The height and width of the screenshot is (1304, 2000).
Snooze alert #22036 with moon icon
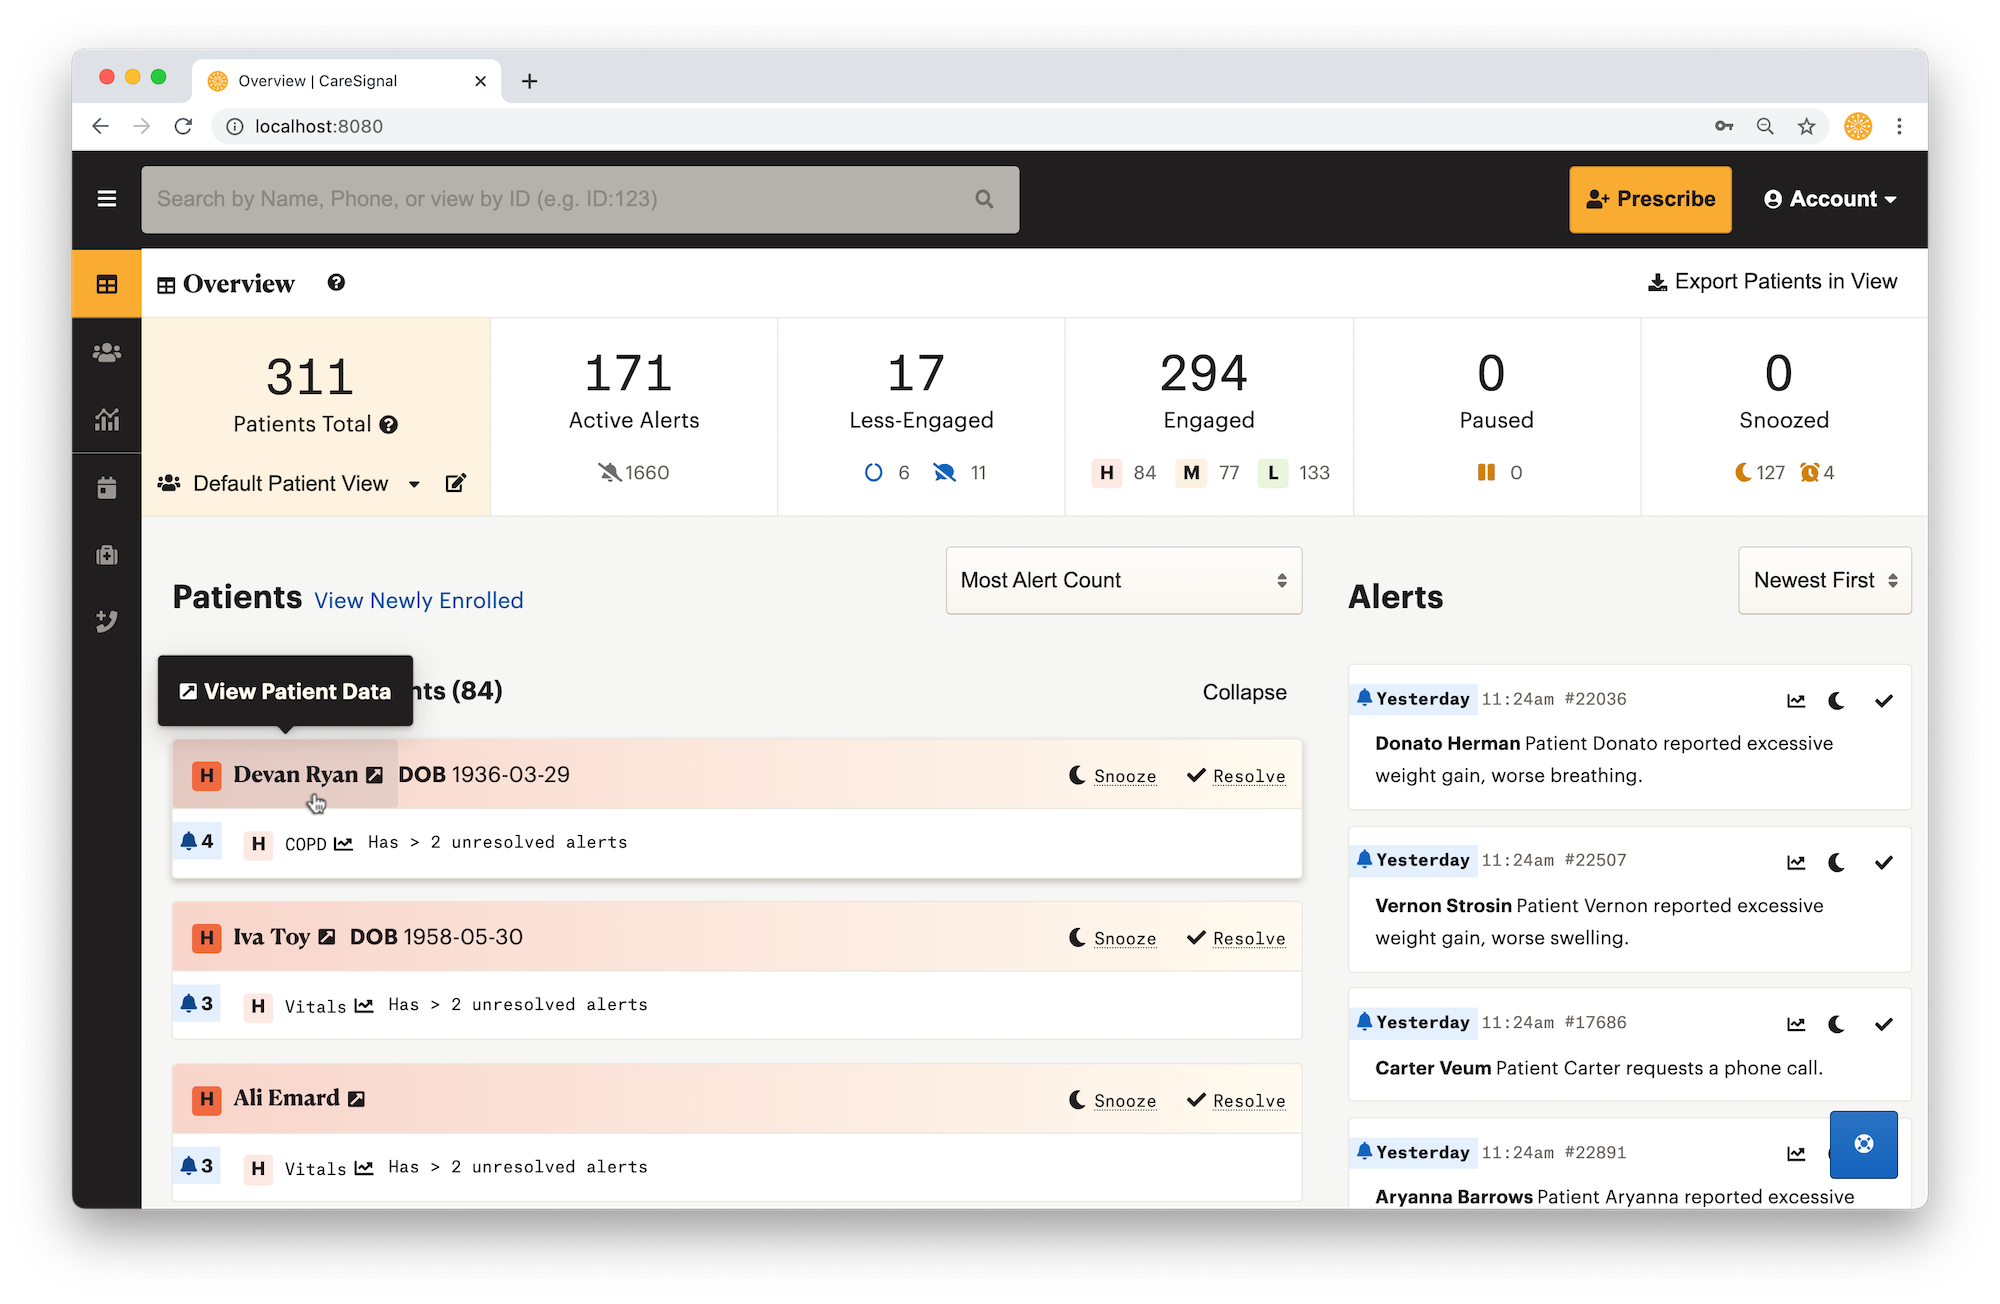pyautogui.click(x=1837, y=701)
